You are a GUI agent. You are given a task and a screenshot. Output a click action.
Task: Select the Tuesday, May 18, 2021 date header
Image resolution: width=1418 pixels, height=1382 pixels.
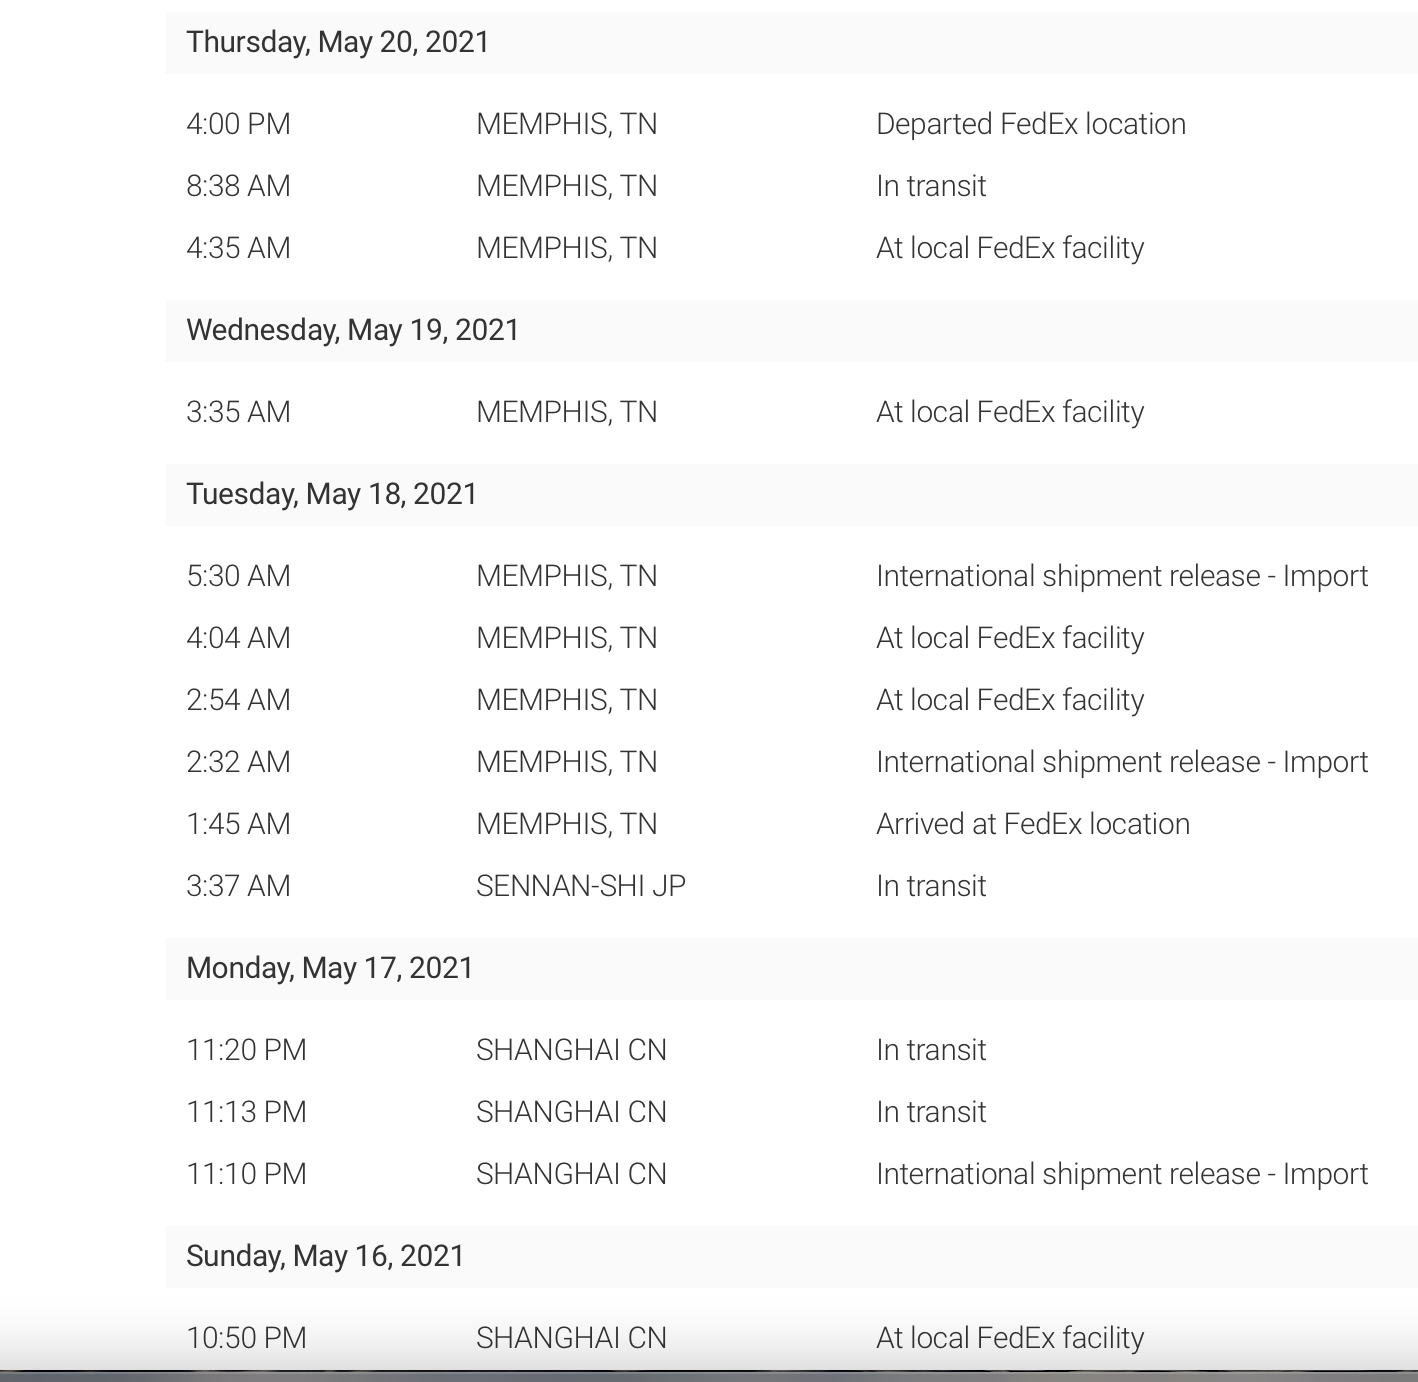coord(332,494)
